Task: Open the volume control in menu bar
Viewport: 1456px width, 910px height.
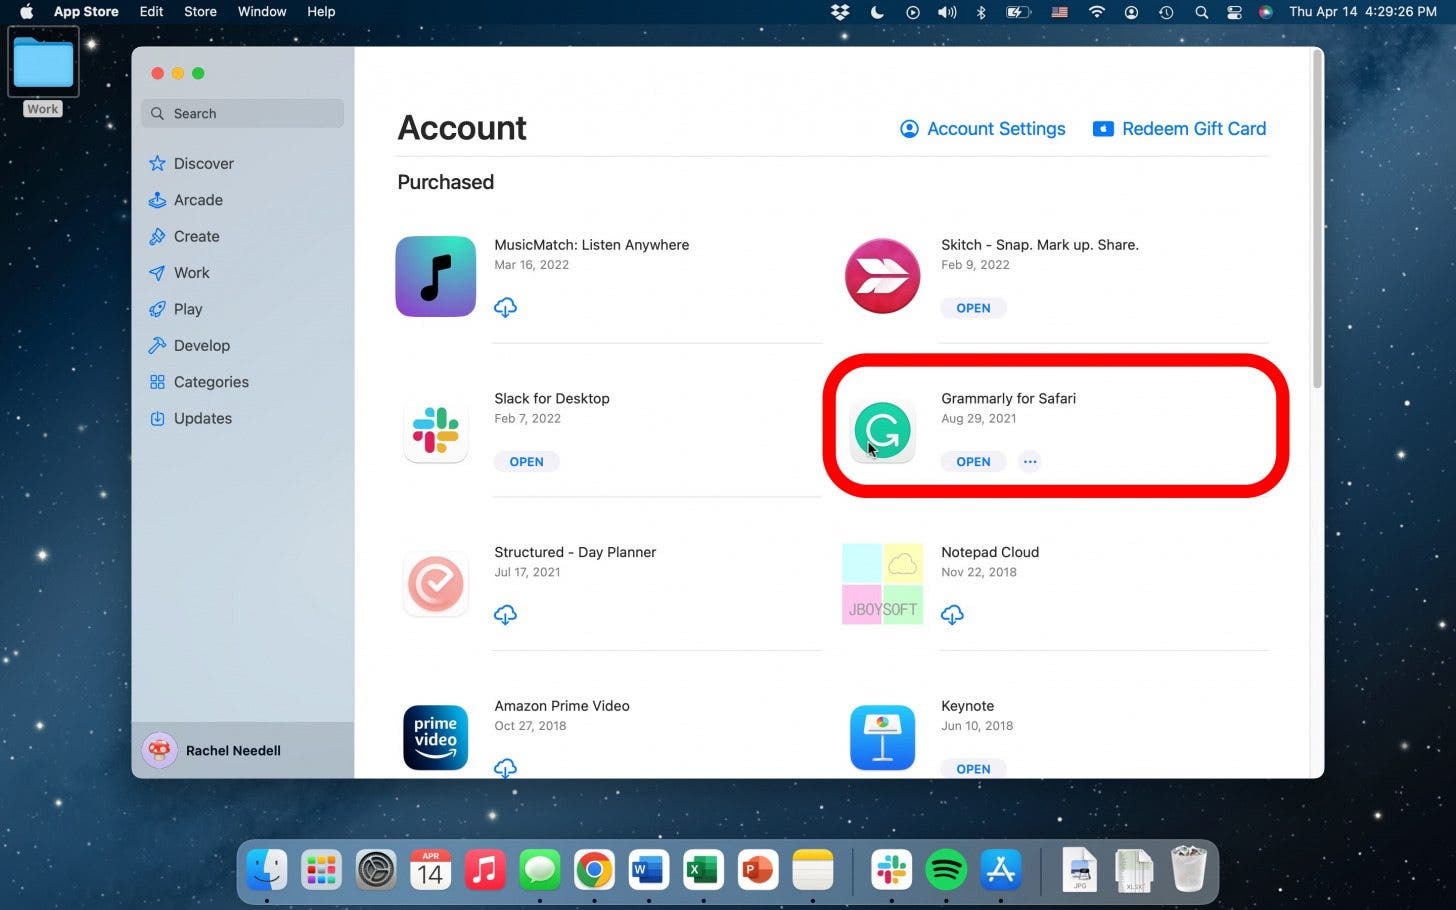Action: click(946, 12)
